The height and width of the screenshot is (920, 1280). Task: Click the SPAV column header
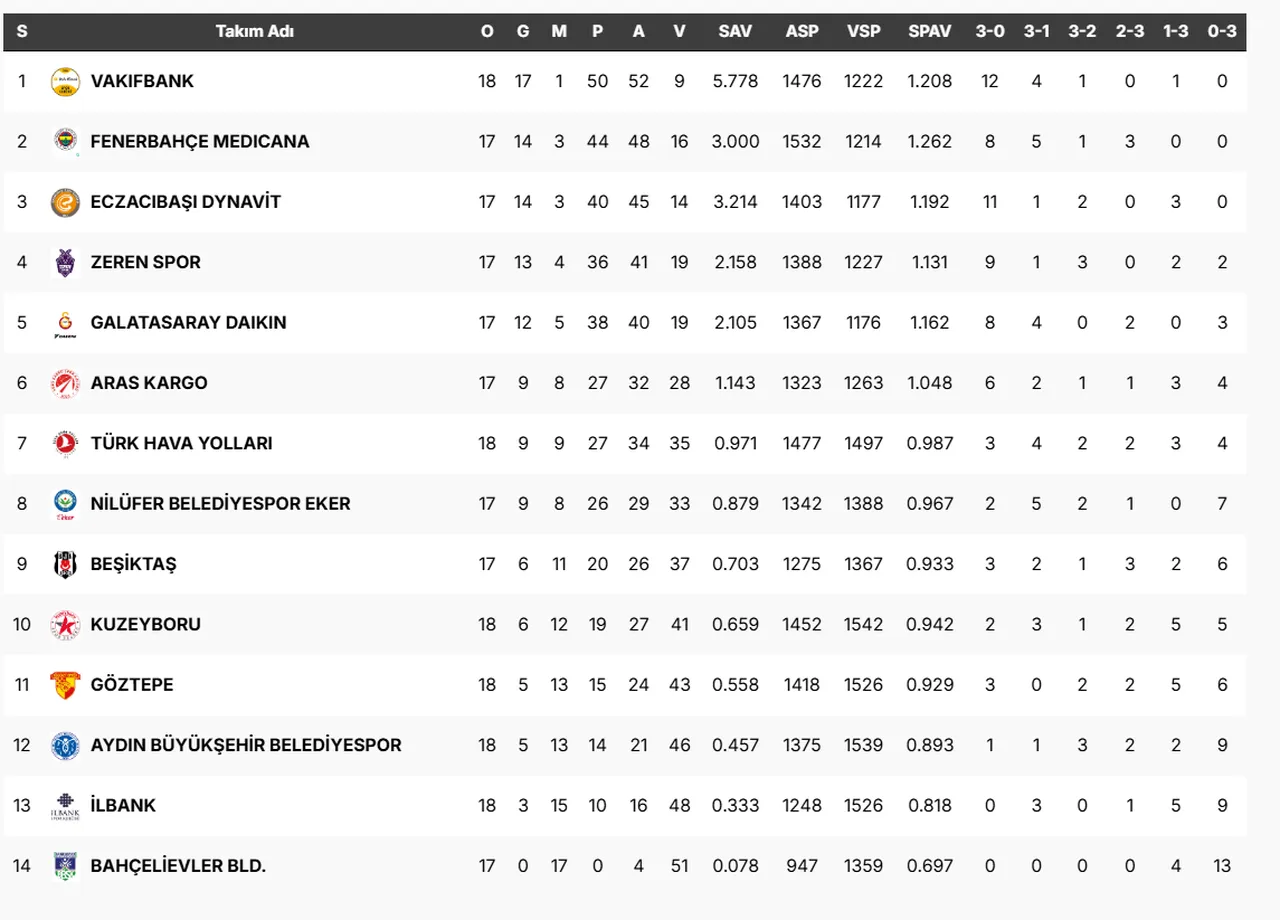929,31
